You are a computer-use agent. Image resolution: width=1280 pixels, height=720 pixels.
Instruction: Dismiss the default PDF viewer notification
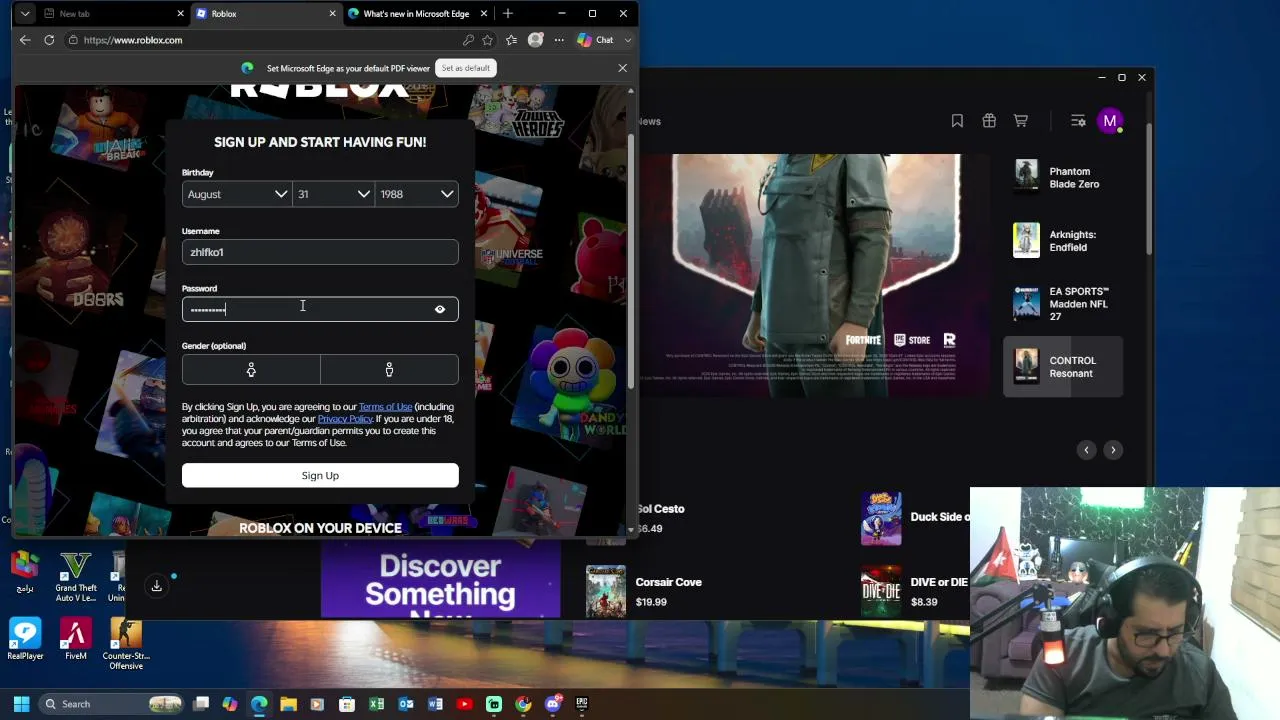(622, 68)
